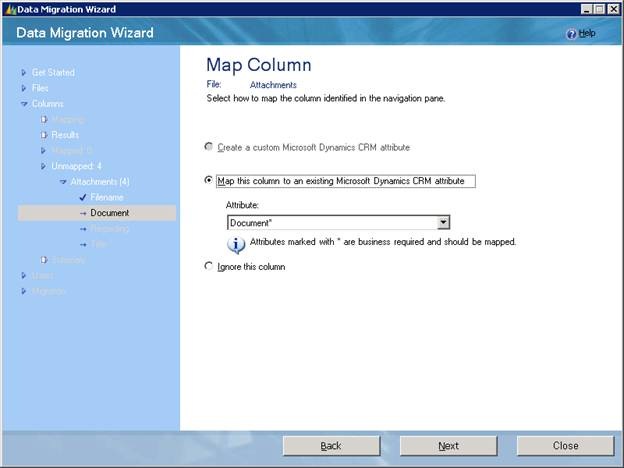Choose the 'Ignore this column' radio button
This screenshot has height=468, width=624.
(209, 267)
